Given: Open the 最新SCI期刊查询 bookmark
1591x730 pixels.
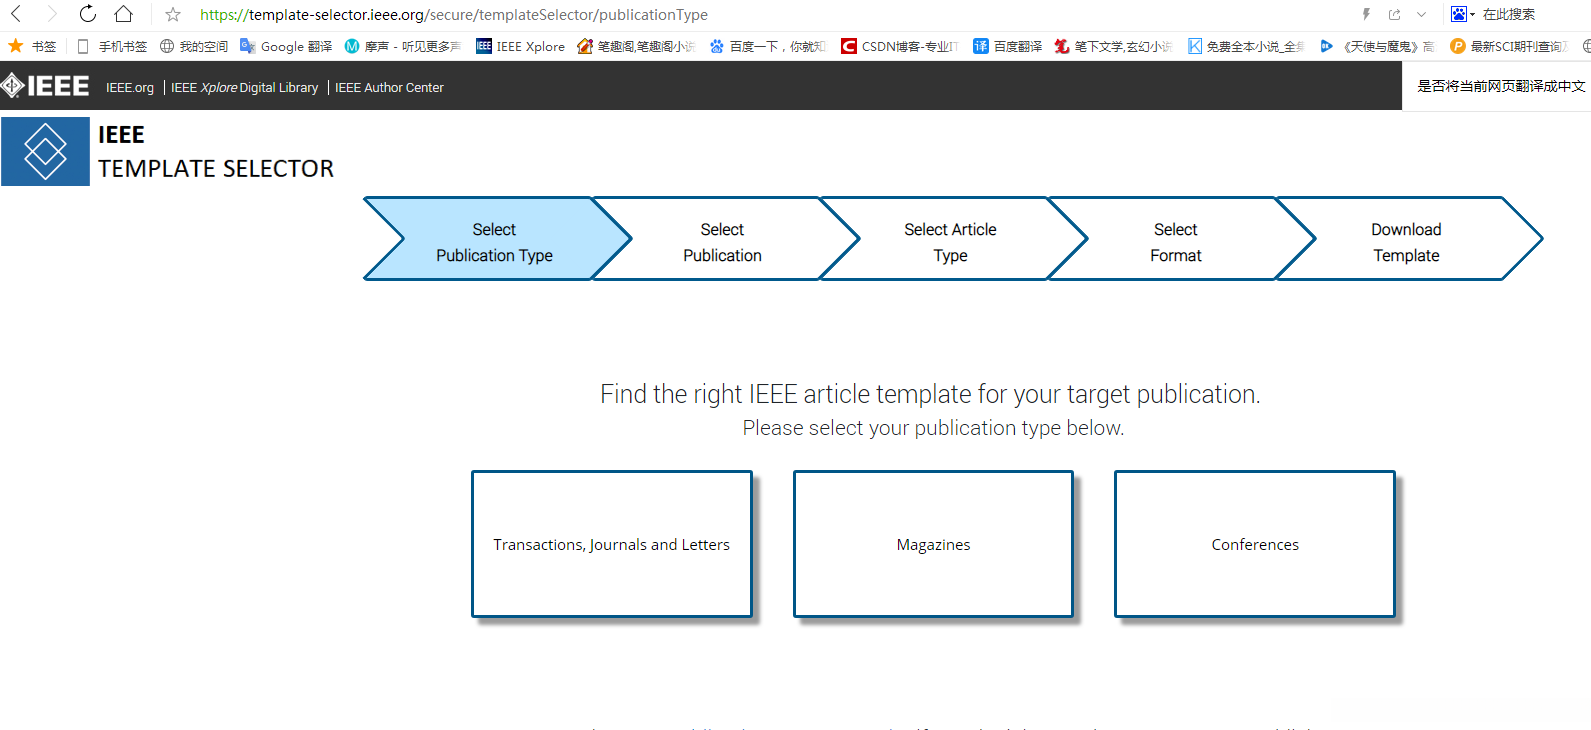Looking at the screenshot, I should pyautogui.click(x=1509, y=46).
